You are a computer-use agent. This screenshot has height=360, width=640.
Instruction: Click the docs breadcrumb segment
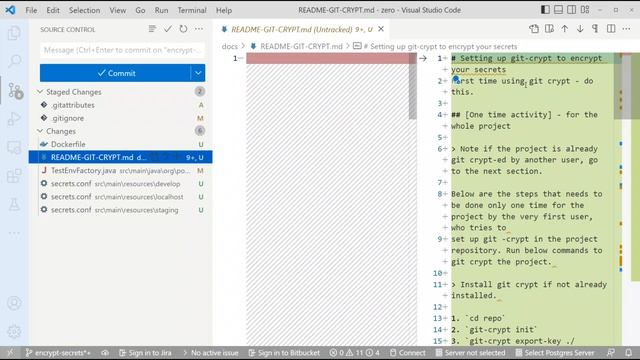[x=229, y=47]
